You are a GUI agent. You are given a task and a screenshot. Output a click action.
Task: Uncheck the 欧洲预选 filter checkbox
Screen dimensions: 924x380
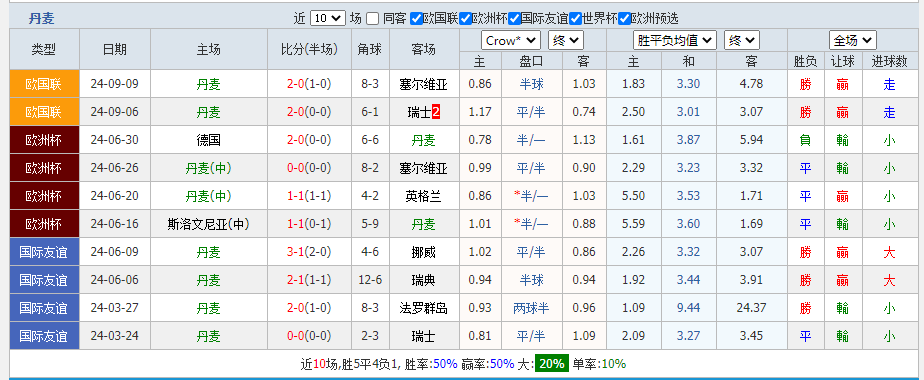pyautogui.click(x=625, y=18)
